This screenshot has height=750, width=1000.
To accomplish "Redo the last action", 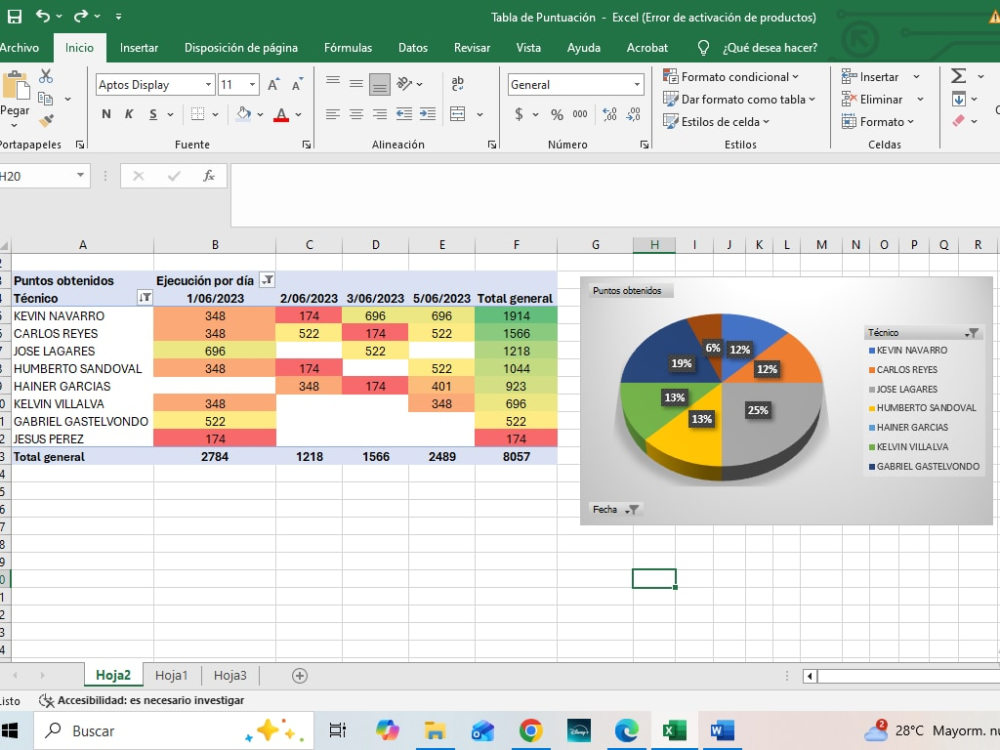I will click(x=81, y=16).
